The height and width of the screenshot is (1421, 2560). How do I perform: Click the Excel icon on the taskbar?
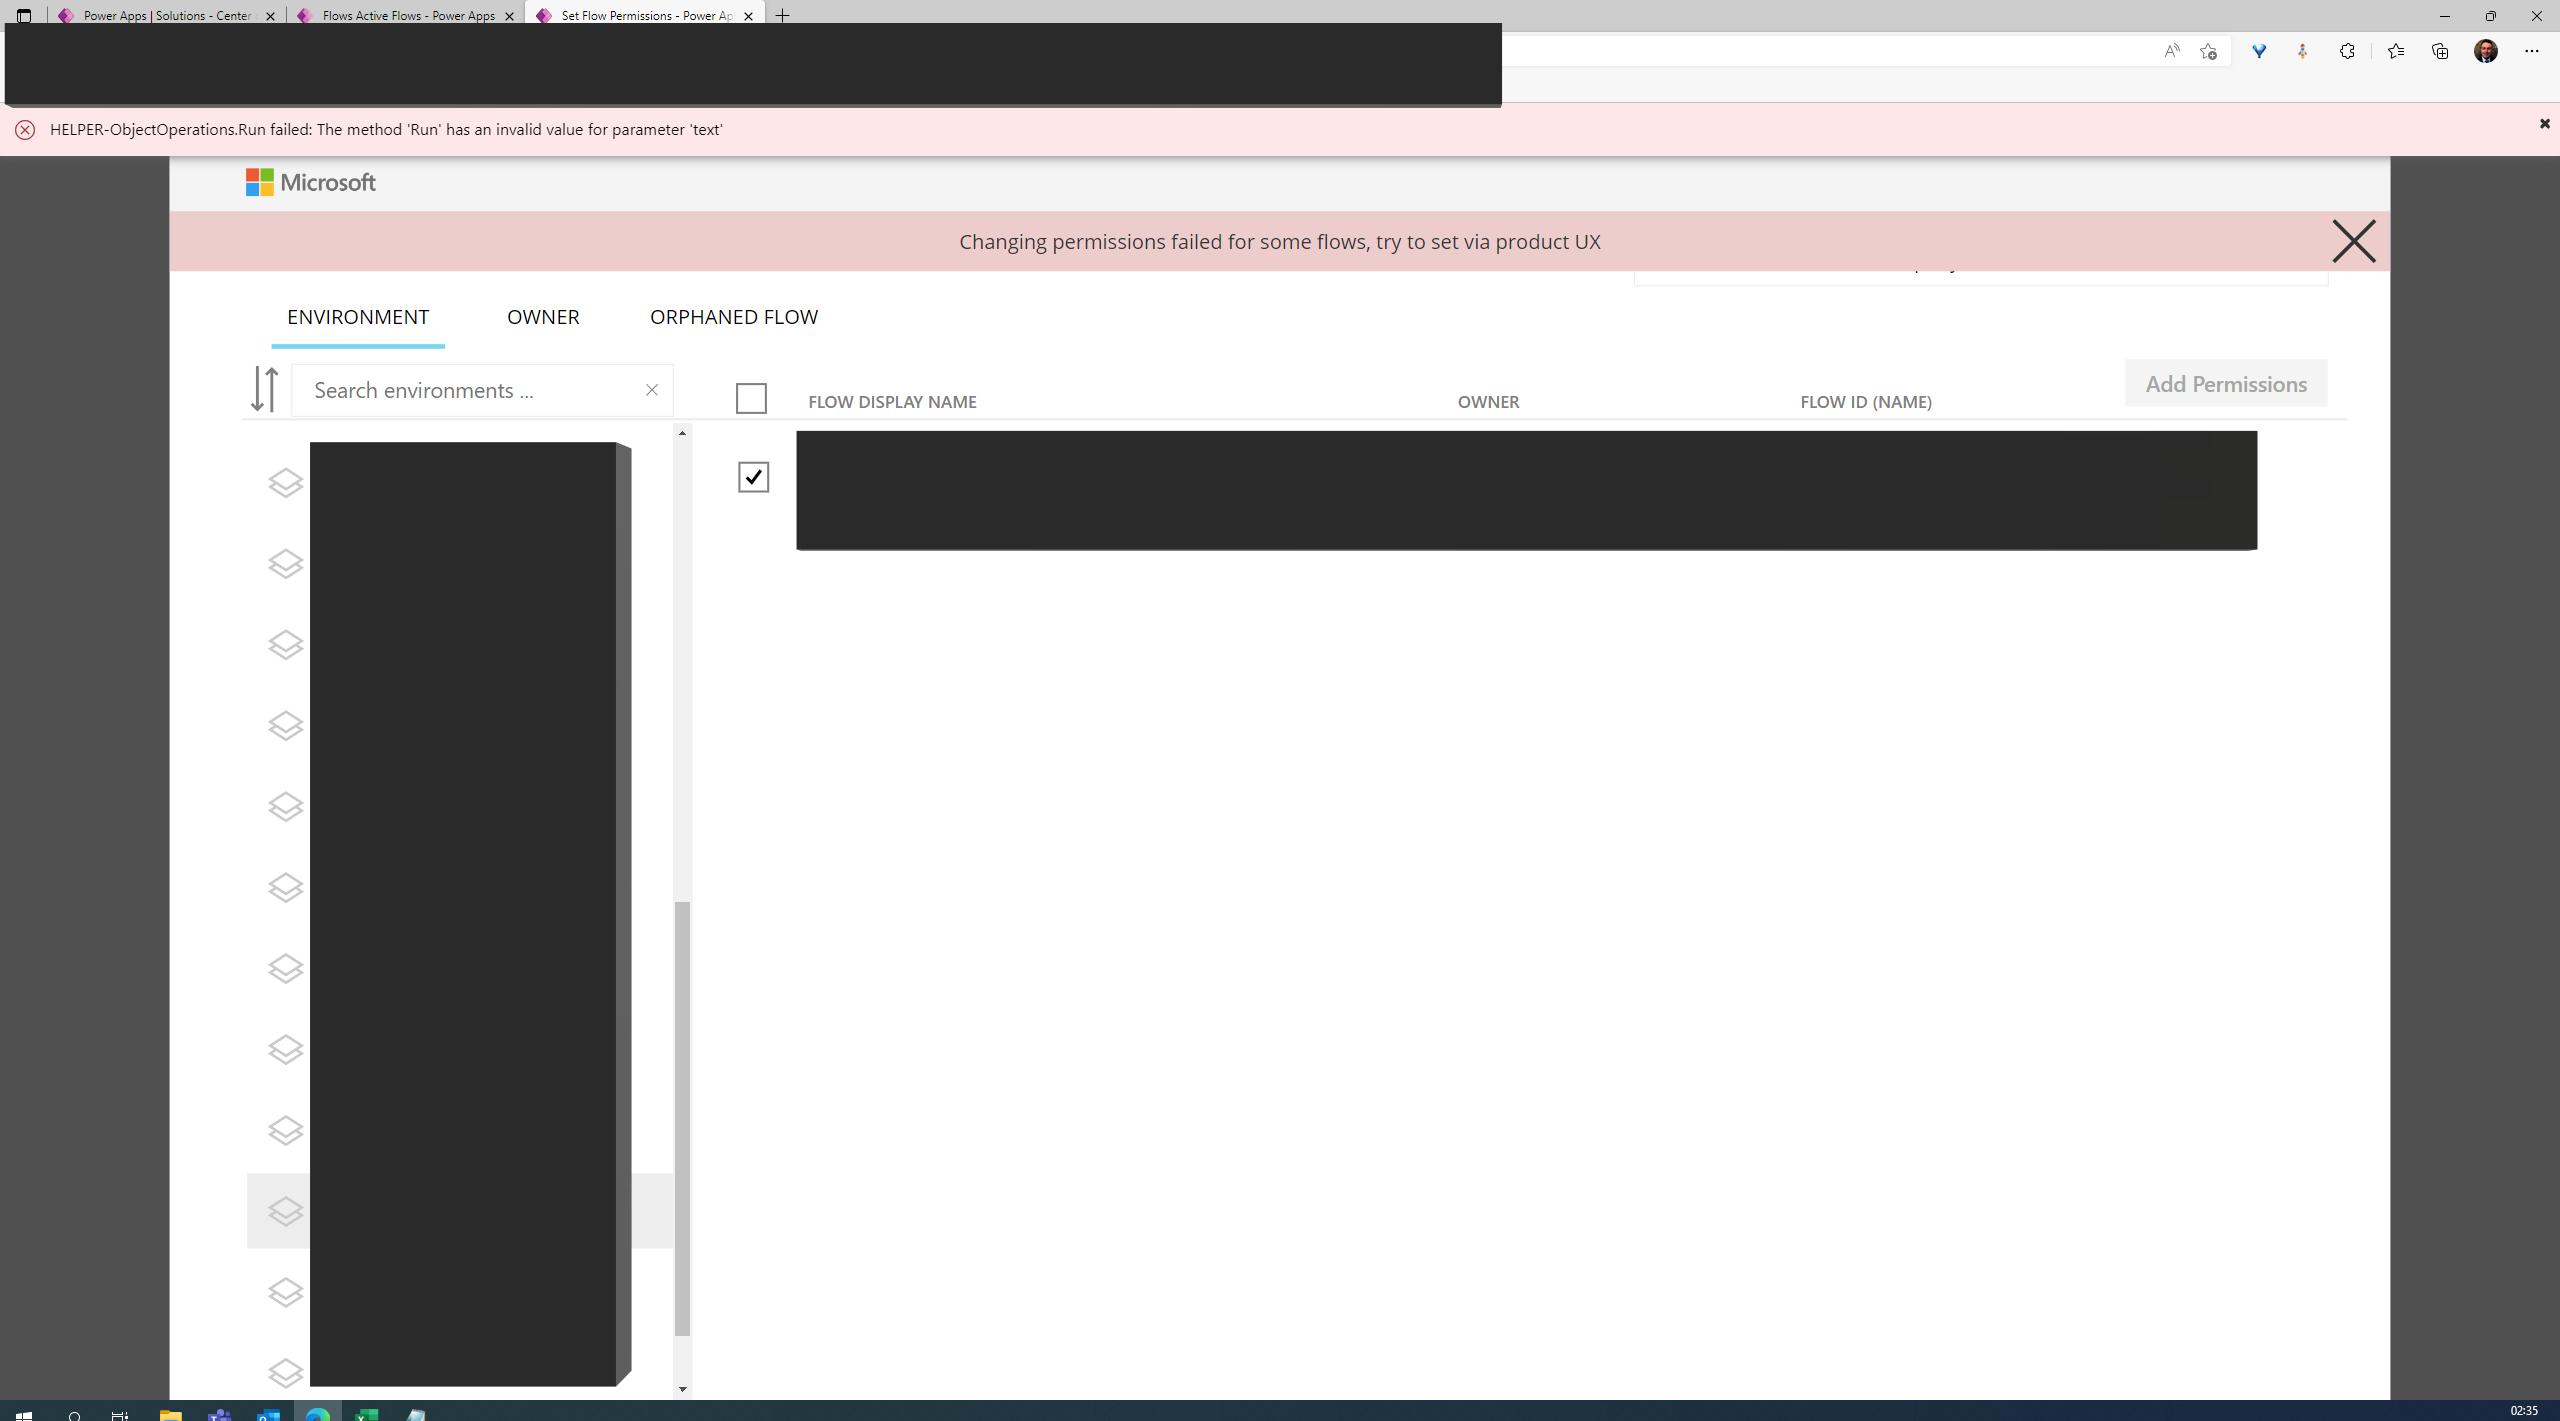point(367,1413)
